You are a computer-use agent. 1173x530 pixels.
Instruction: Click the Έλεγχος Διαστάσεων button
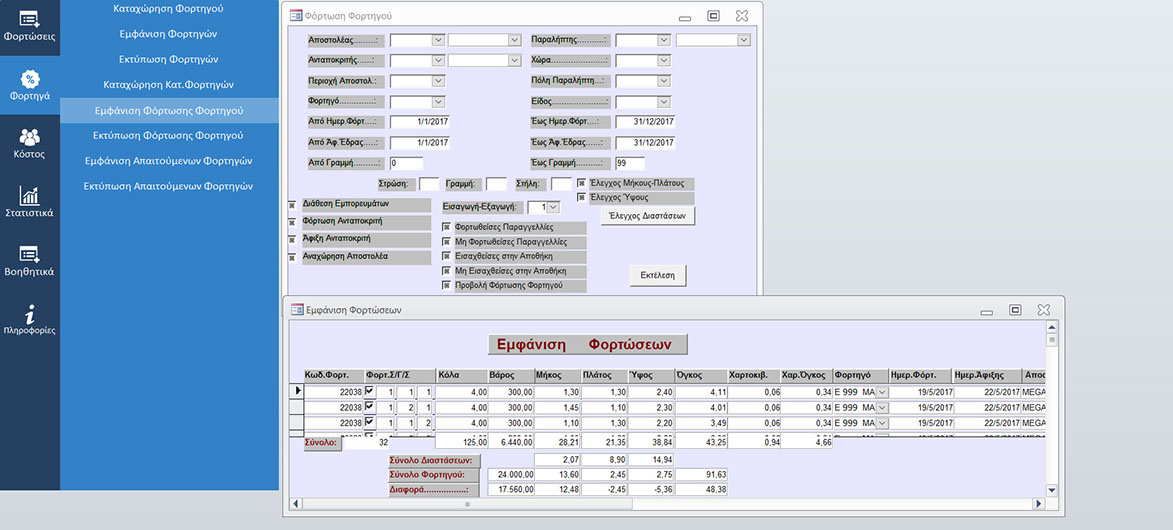pyautogui.click(x=647, y=216)
